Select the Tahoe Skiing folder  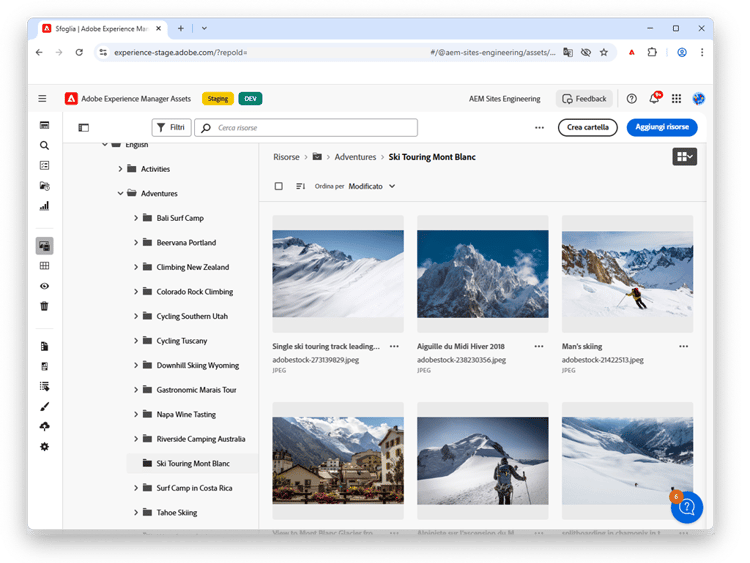pos(176,513)
